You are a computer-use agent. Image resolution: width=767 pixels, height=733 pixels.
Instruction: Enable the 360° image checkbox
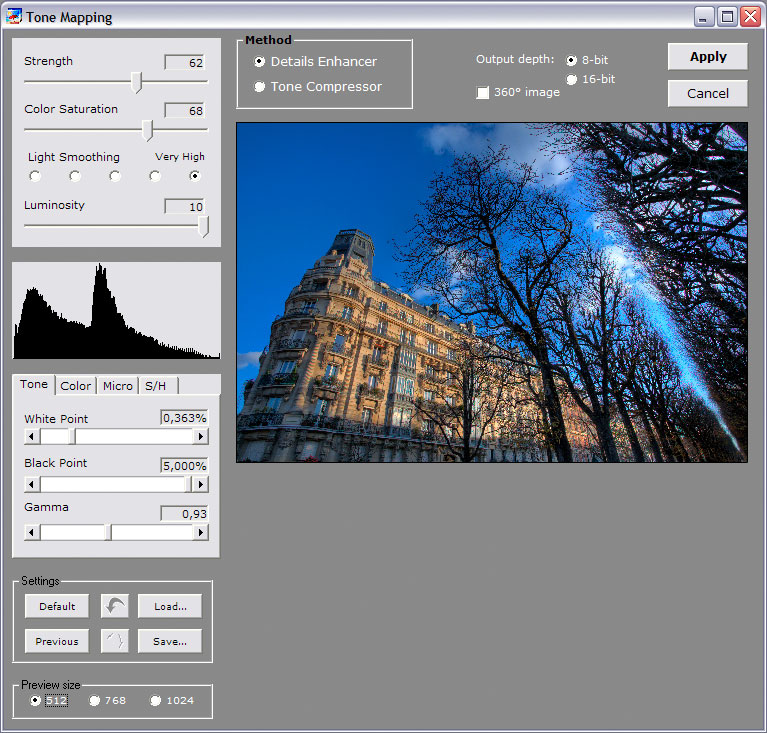482,92
